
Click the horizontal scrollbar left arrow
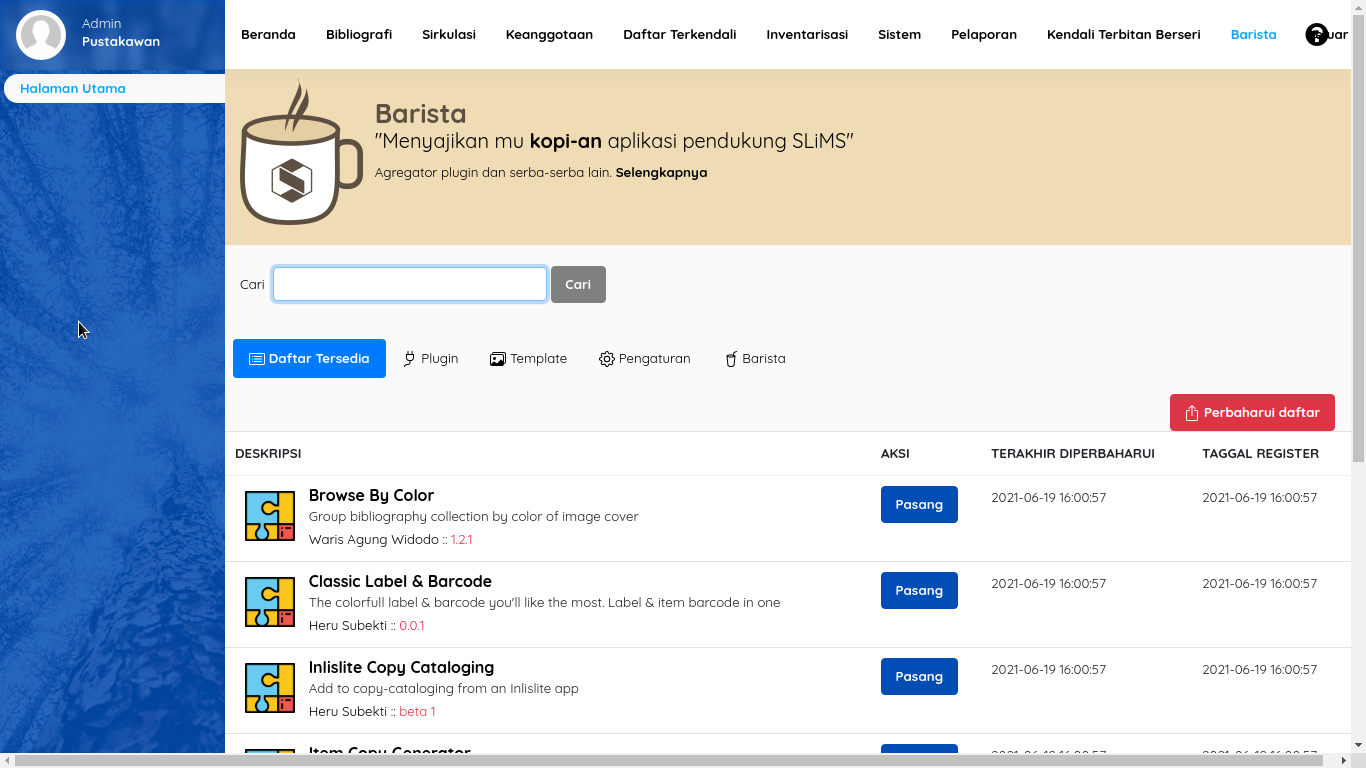7,760
